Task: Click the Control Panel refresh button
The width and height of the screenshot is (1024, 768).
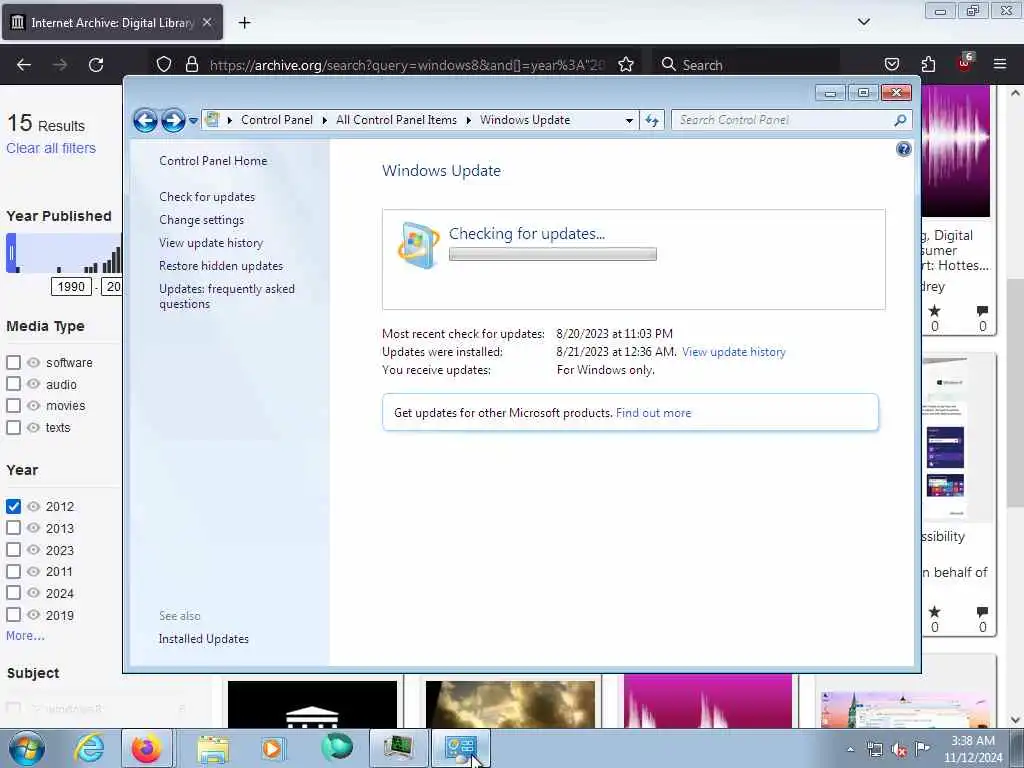Action: point(652,120)
